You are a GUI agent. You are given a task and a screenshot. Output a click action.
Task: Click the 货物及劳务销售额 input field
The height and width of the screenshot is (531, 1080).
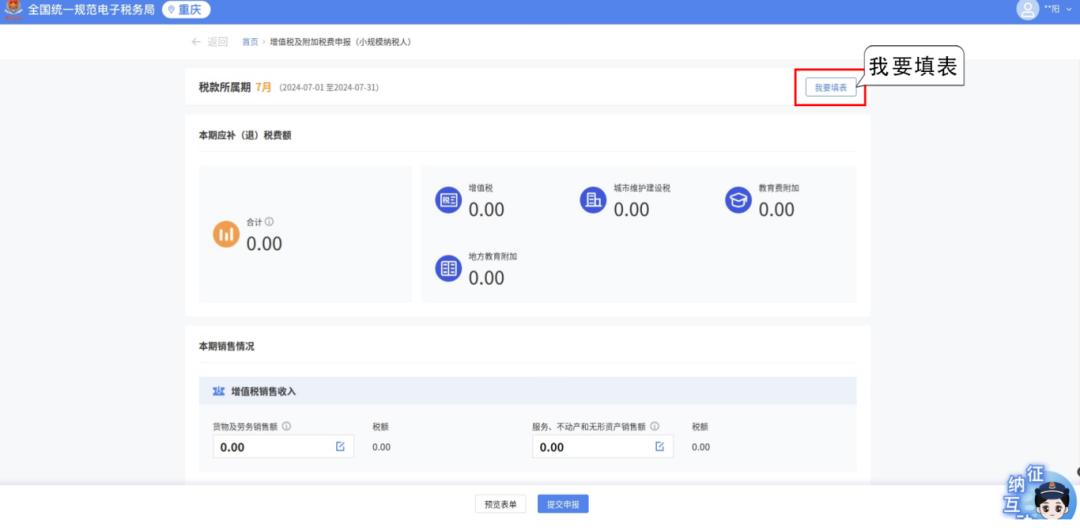pyautogui.click(x=270, y=447)
